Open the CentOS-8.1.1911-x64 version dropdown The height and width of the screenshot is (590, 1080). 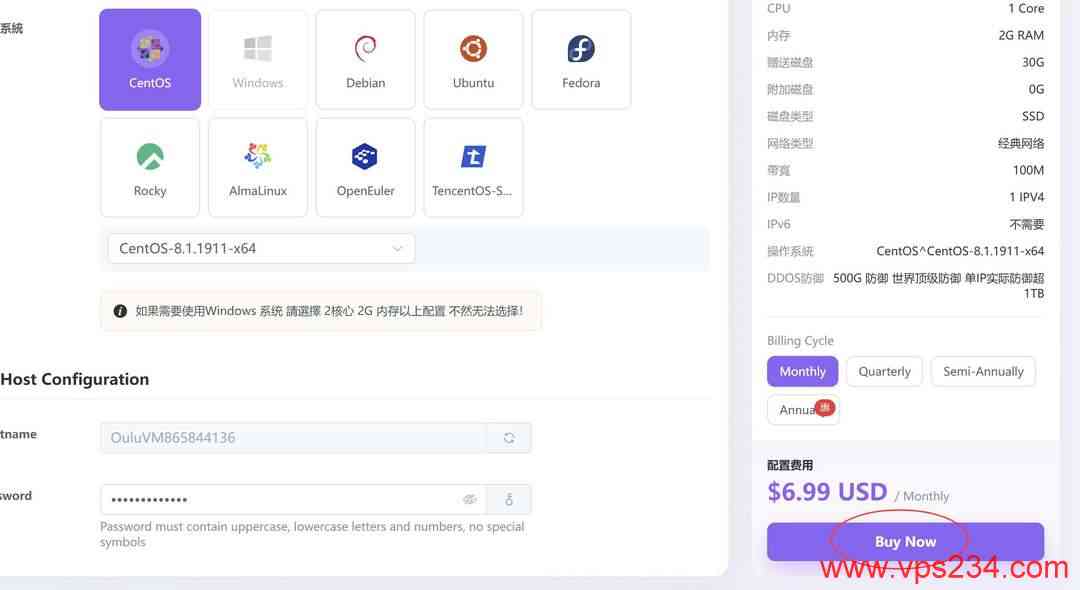(261, 249)
